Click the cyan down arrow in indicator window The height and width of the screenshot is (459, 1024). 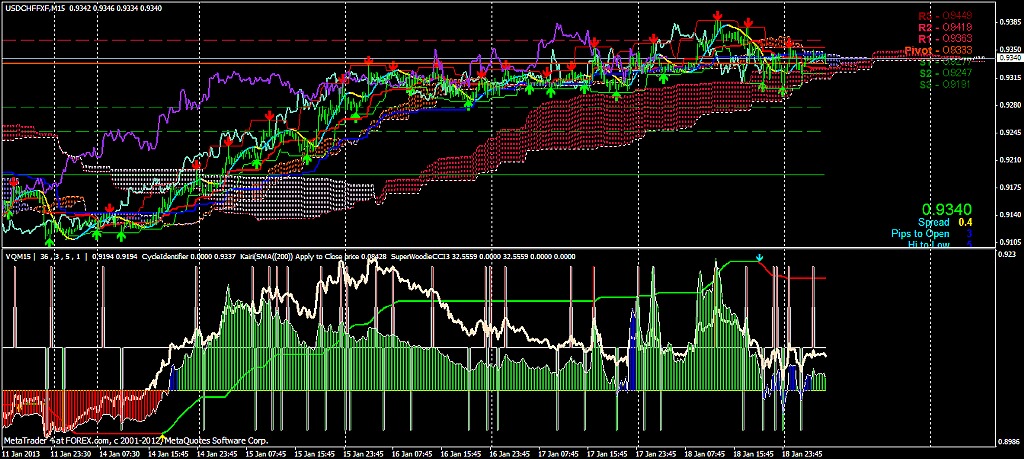tap(759, 258)
